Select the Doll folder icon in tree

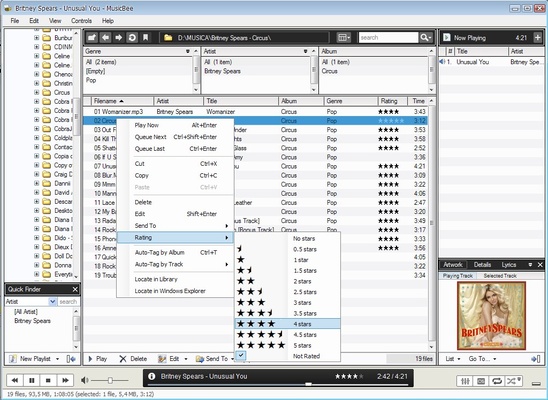click(x=46, y=256)
